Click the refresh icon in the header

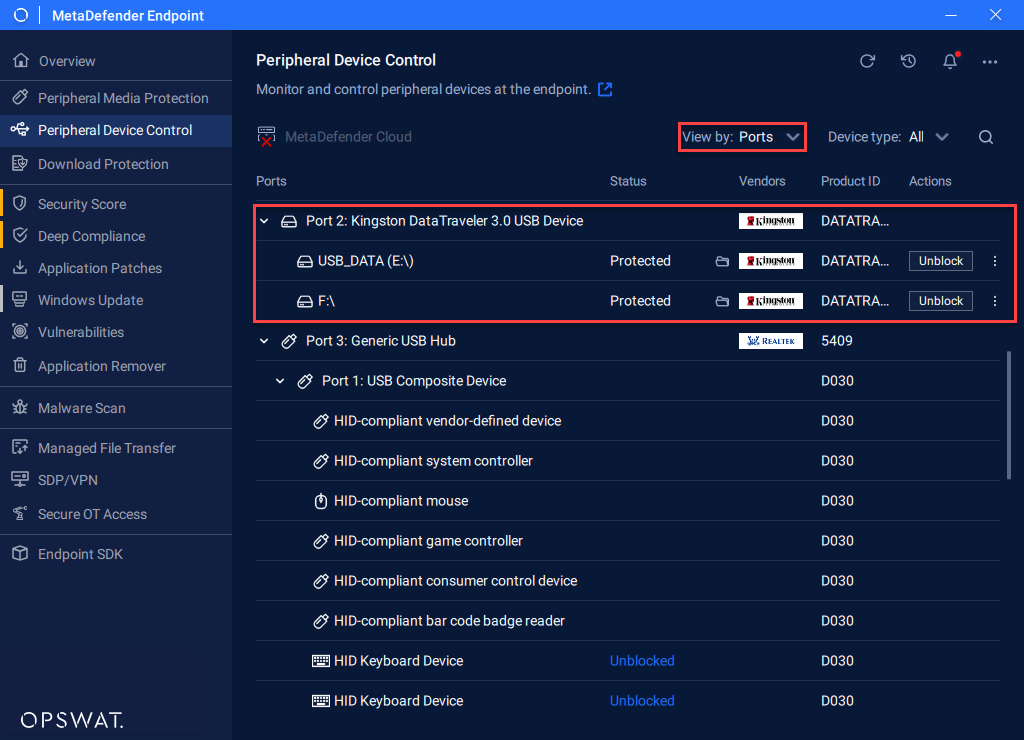[x=867, y=61]
